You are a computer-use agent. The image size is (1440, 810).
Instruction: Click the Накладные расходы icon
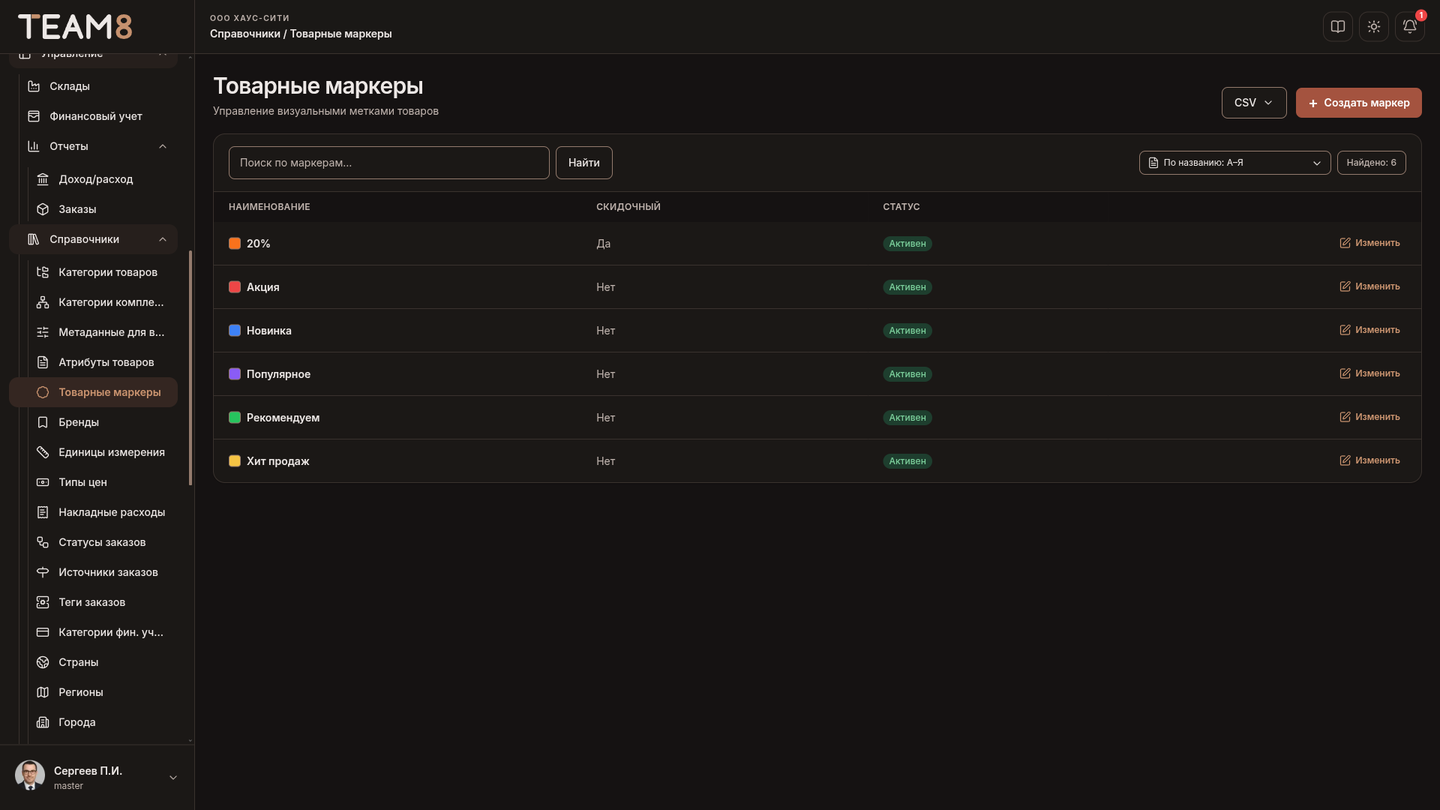[43, 512]
